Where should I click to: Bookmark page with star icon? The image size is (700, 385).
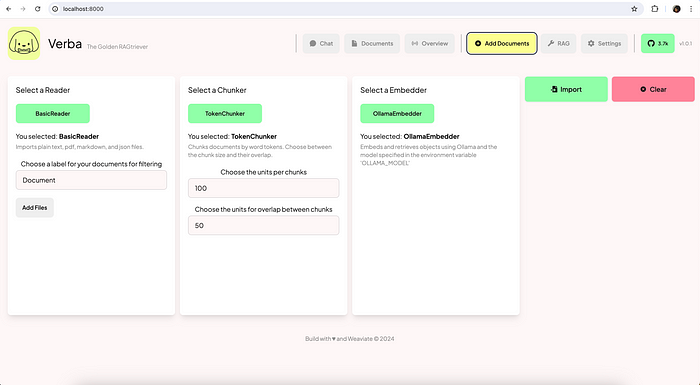(634, 9)
